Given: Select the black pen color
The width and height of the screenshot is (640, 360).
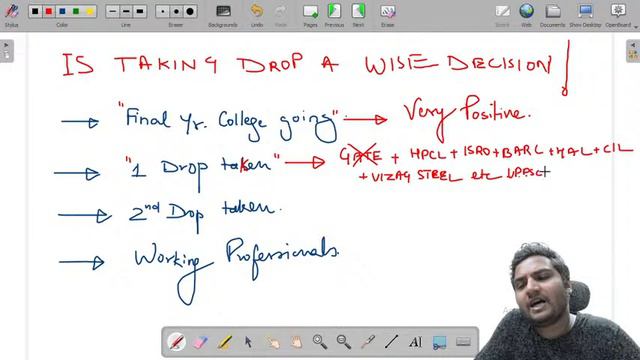Looking at the screenshot, I should 36,11.
